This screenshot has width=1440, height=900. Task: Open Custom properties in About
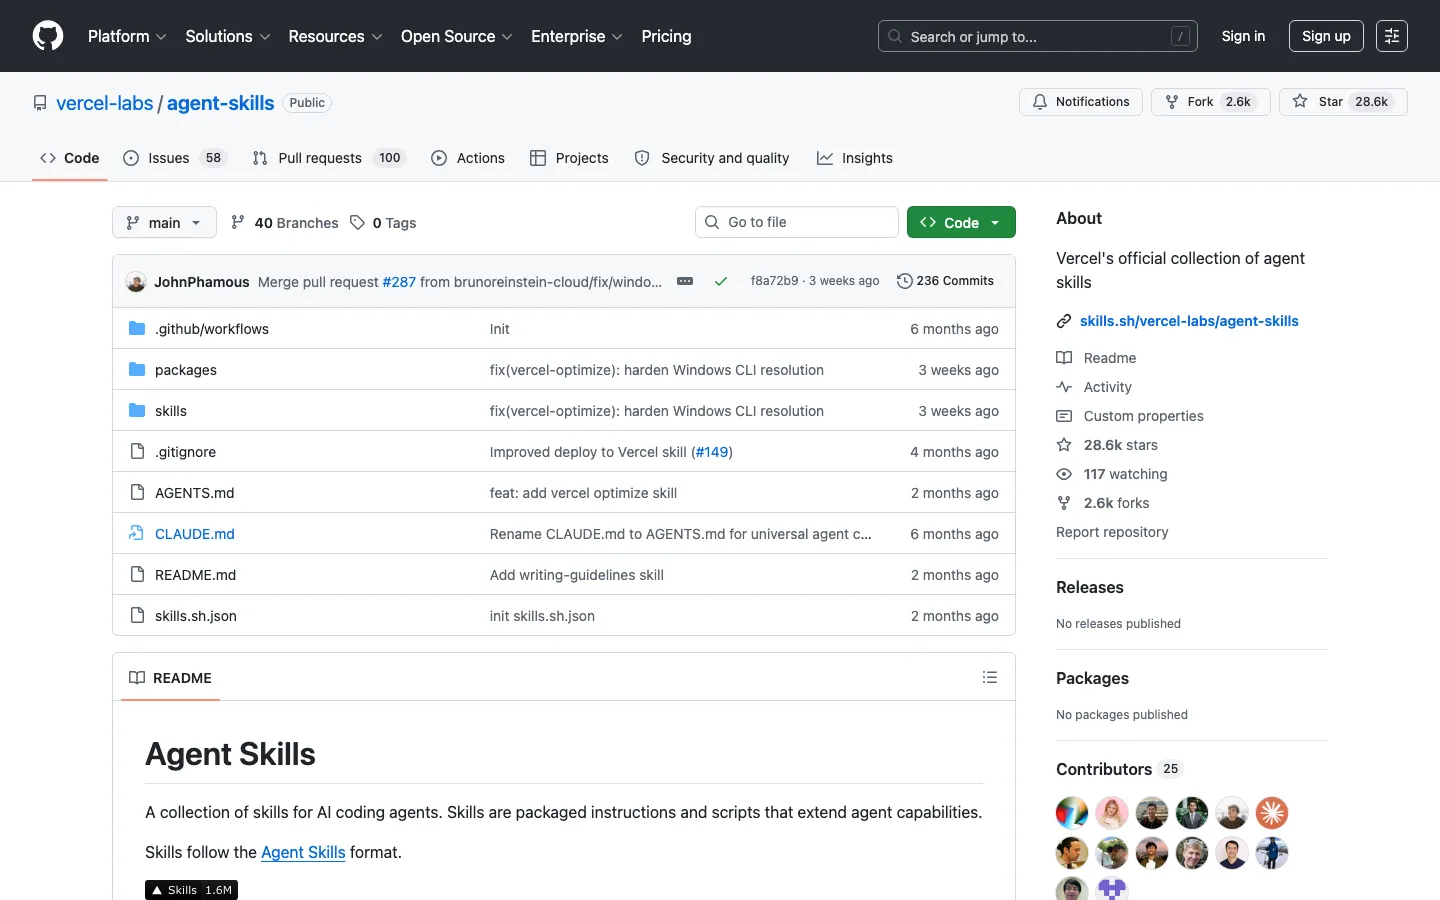tap(1130, 416)
